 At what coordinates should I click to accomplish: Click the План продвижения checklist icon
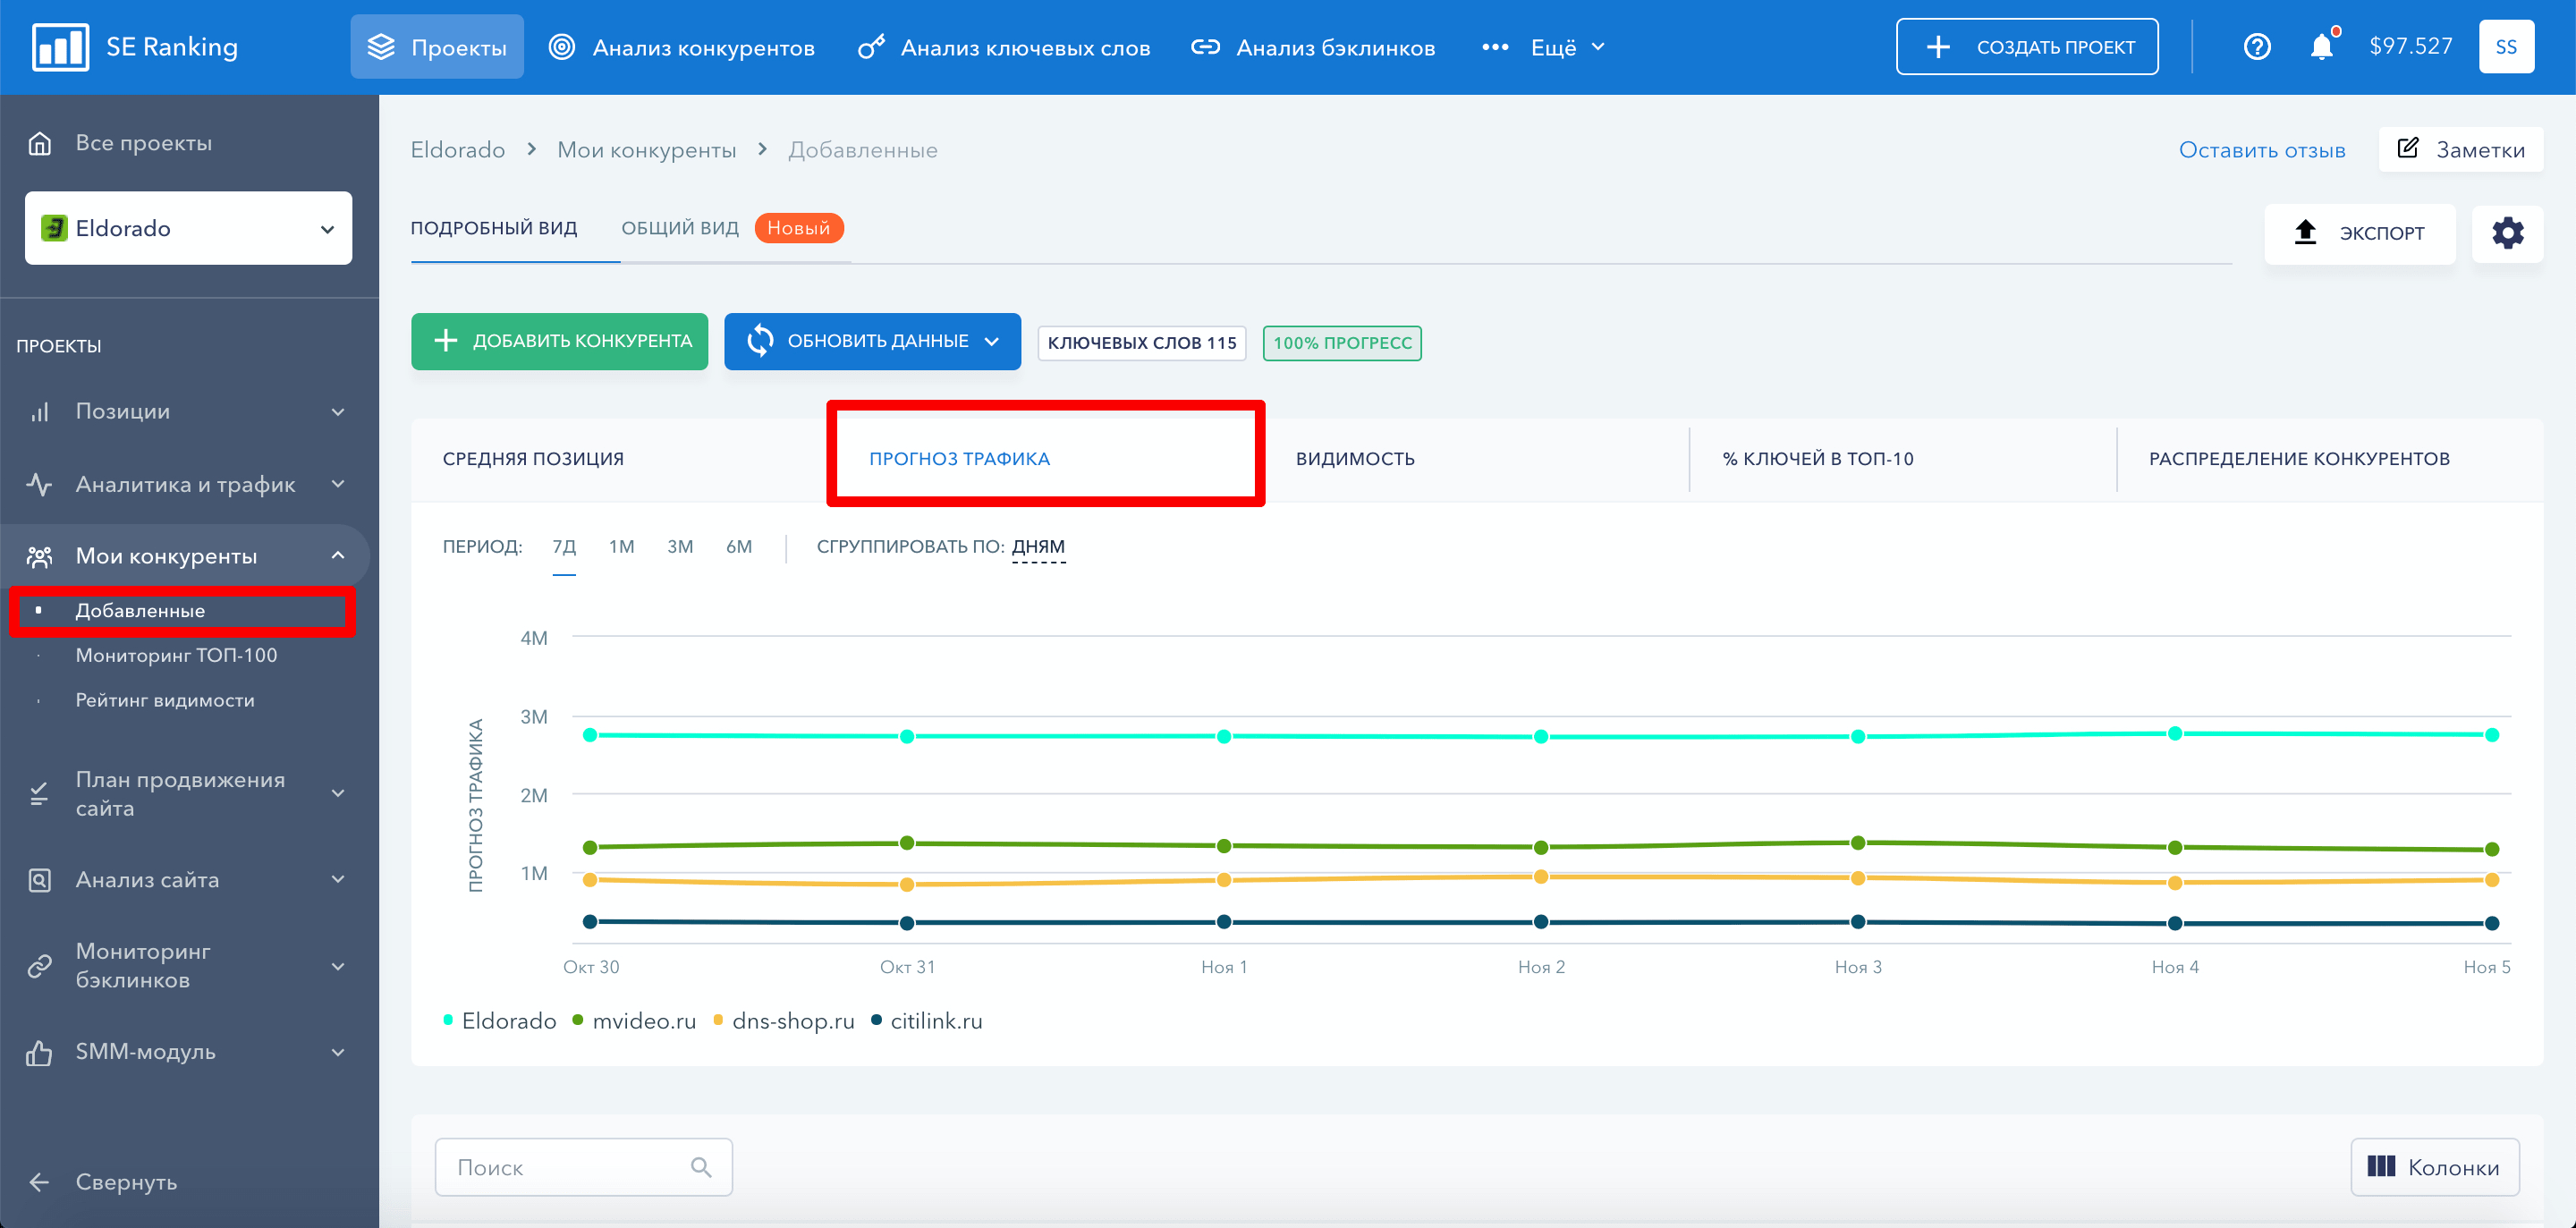click(39, 794)
